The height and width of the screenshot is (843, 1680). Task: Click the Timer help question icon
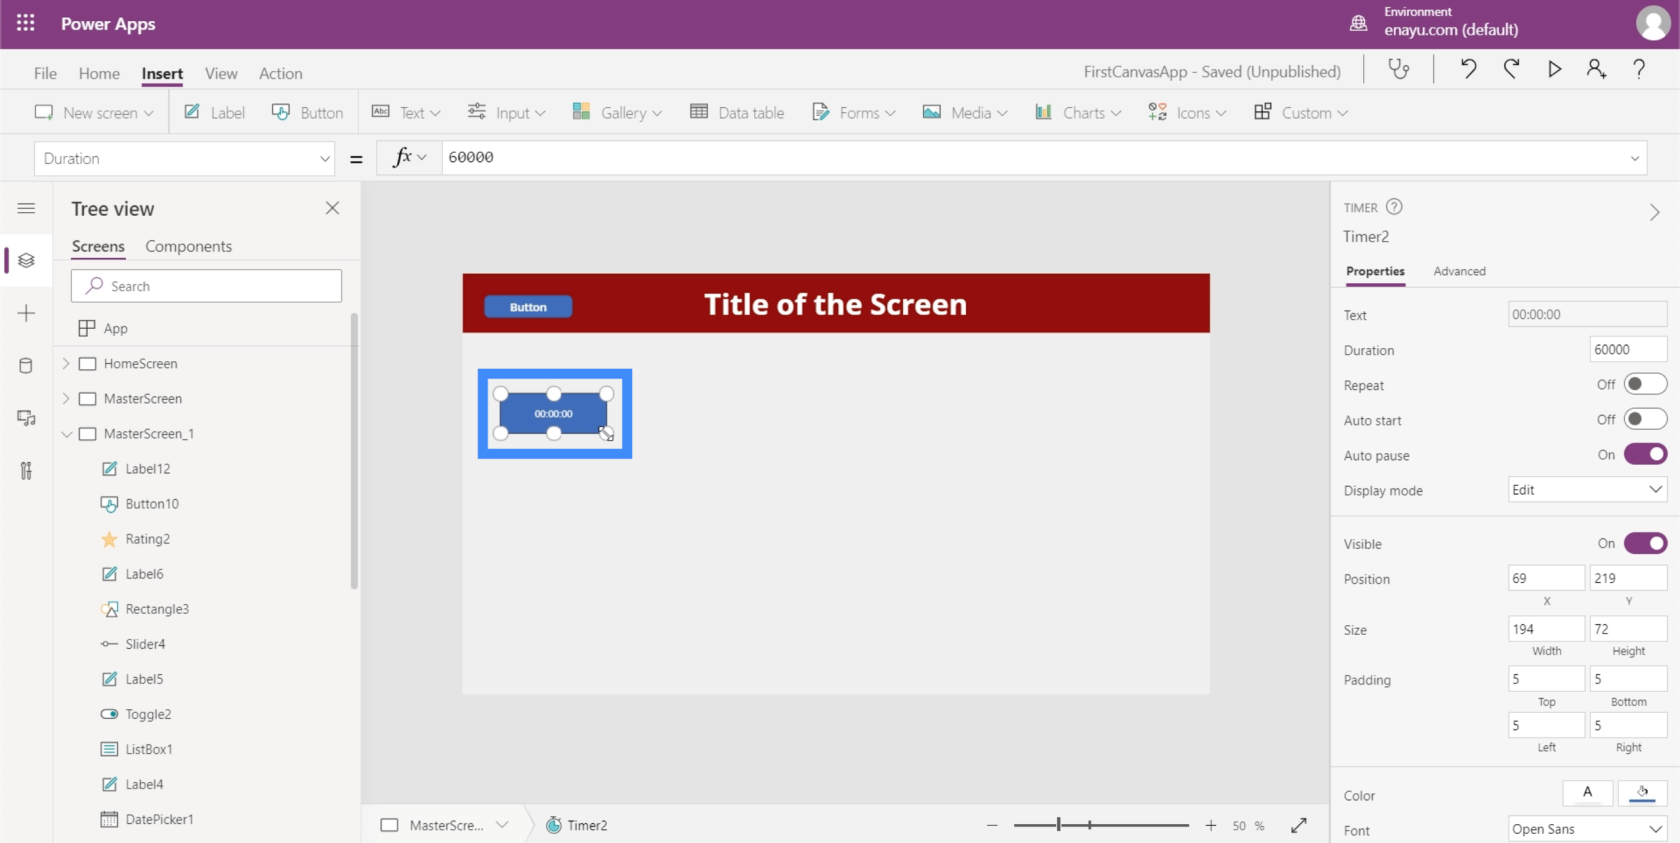[x=1394, y=207]
